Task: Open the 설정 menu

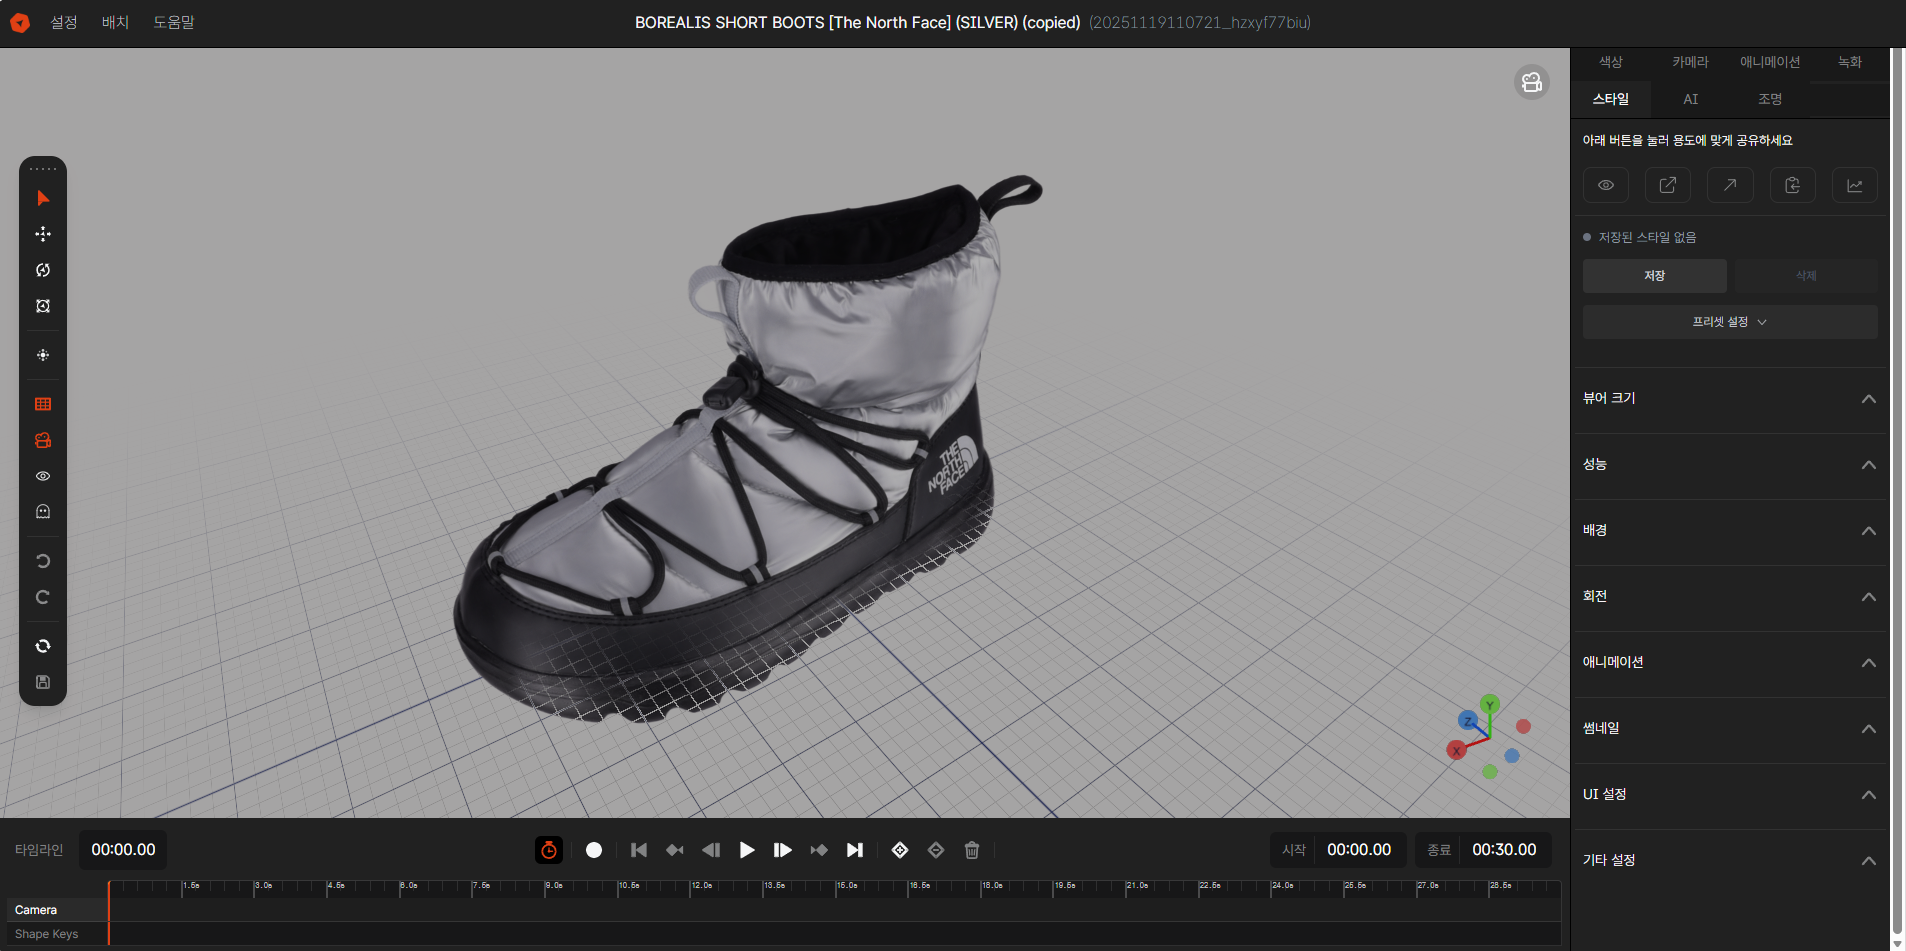Action: [x=63, y=22]
